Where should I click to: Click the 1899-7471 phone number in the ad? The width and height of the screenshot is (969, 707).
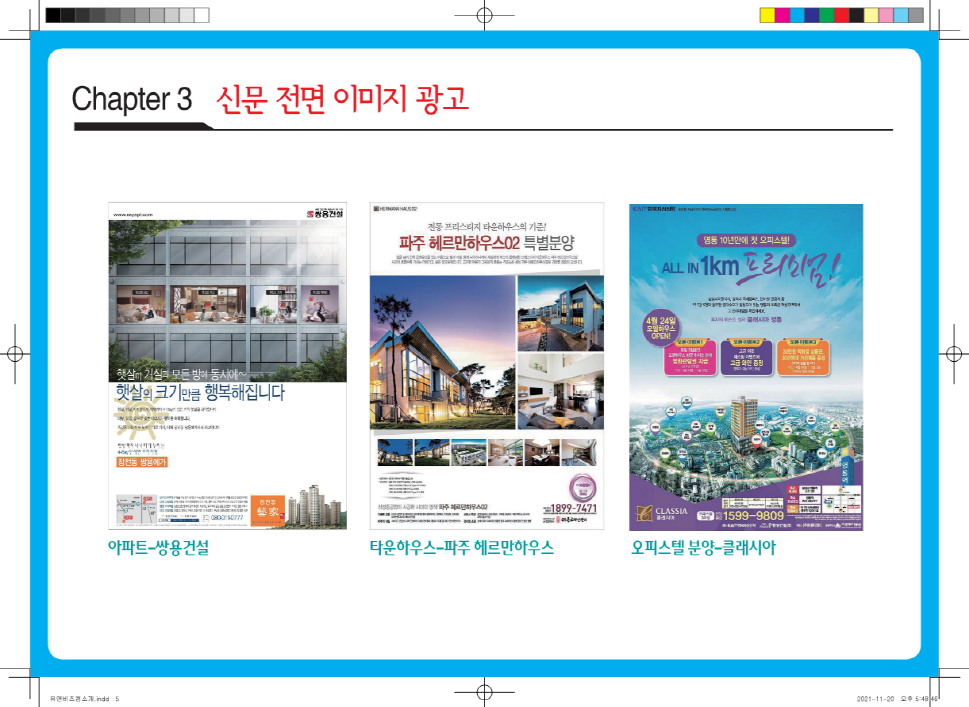572,509
